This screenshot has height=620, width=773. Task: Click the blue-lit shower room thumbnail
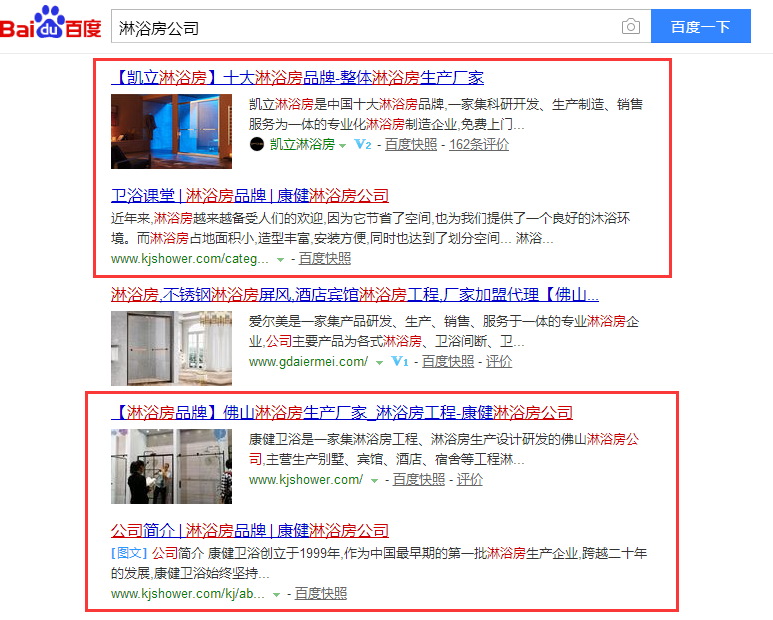[171, 132]
